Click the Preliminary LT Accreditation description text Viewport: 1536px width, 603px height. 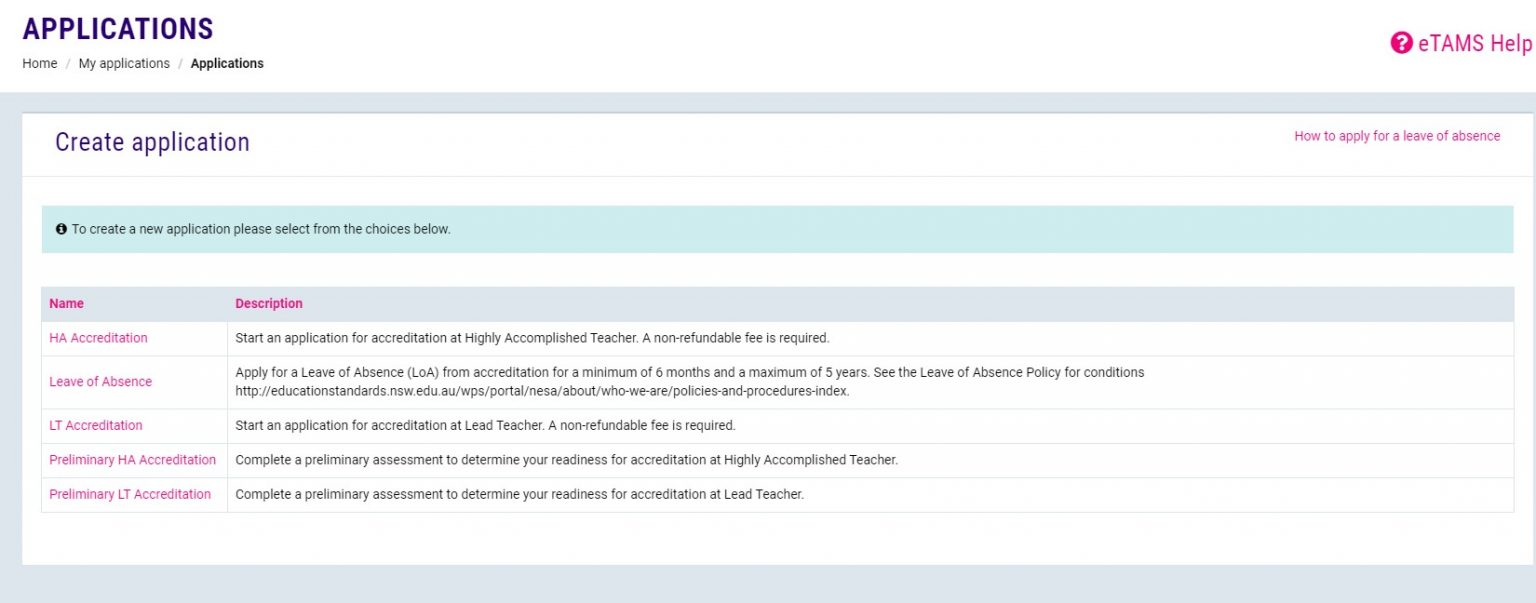(519, 494)
